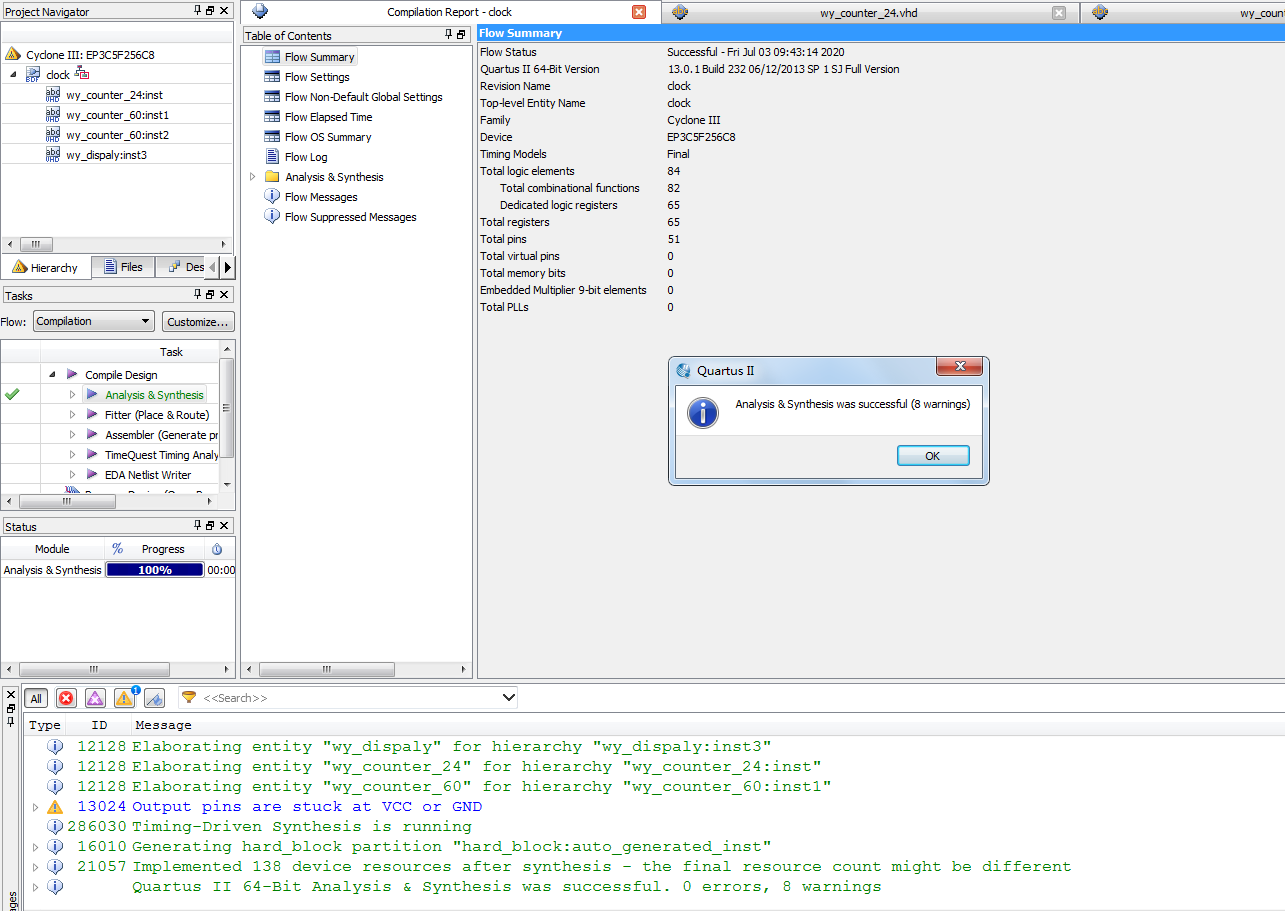Click the All messages filter button

point(36,698)
